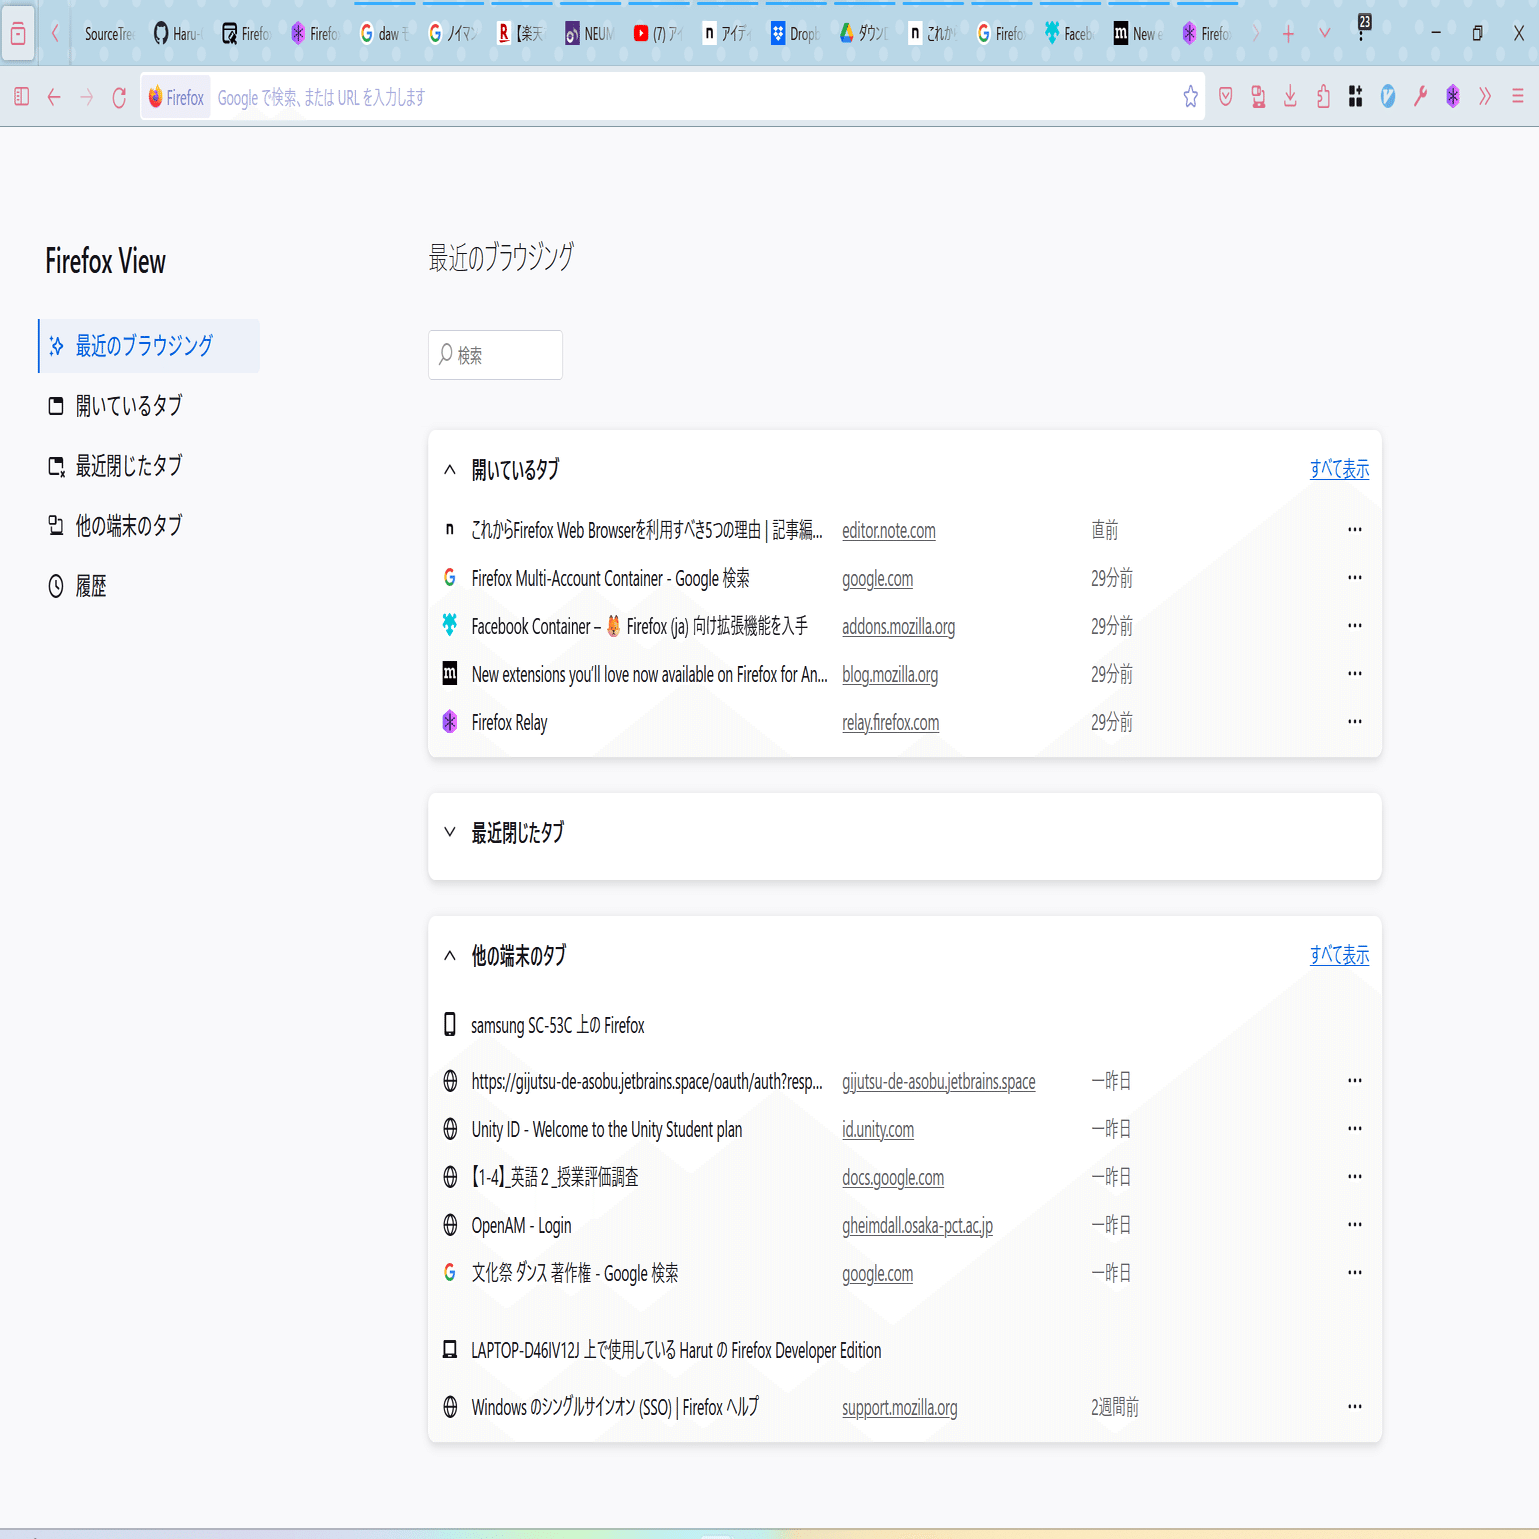The image size is (1539, 1539).
Task: Switch to the NEUM tab
Action: tap(589, 34)
